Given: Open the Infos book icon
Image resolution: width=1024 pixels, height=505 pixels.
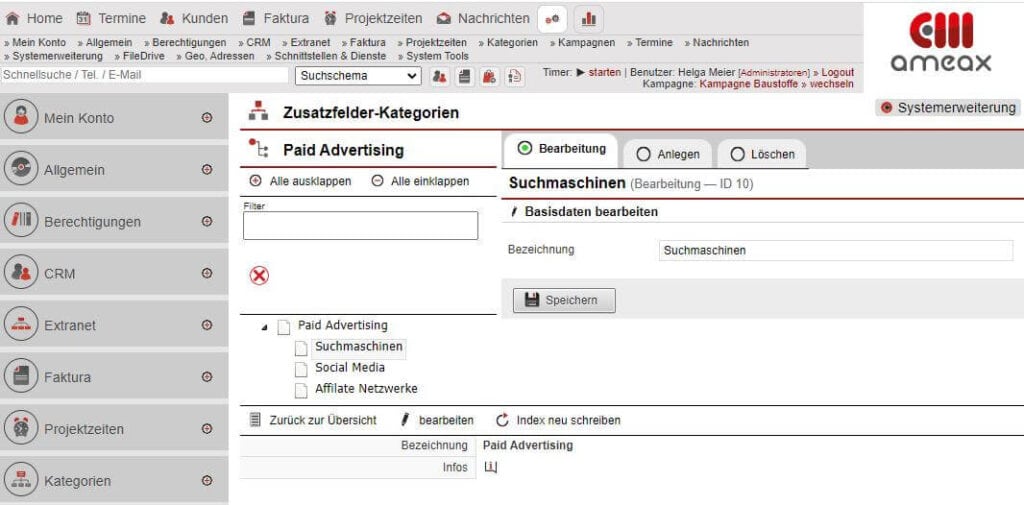Looking at the screenshot, I should (x=490, y=467).
